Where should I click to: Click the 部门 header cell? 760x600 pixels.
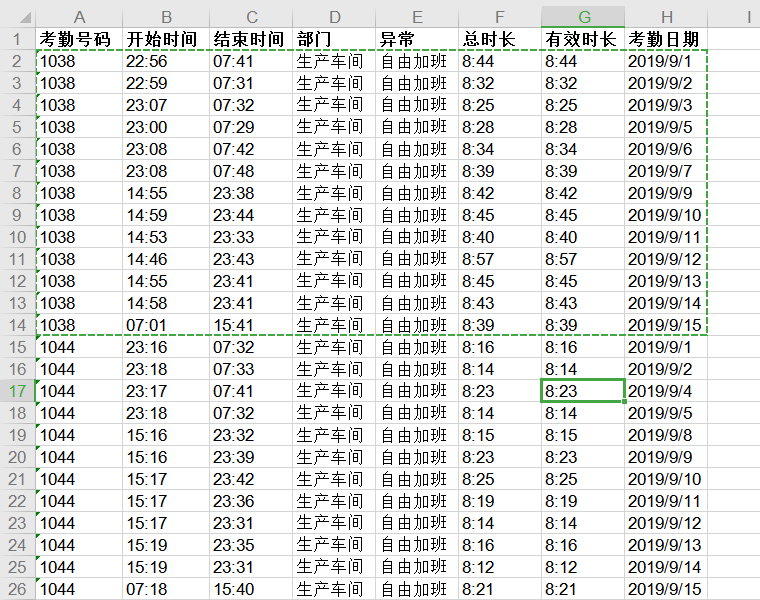click(x=334, y=39)
